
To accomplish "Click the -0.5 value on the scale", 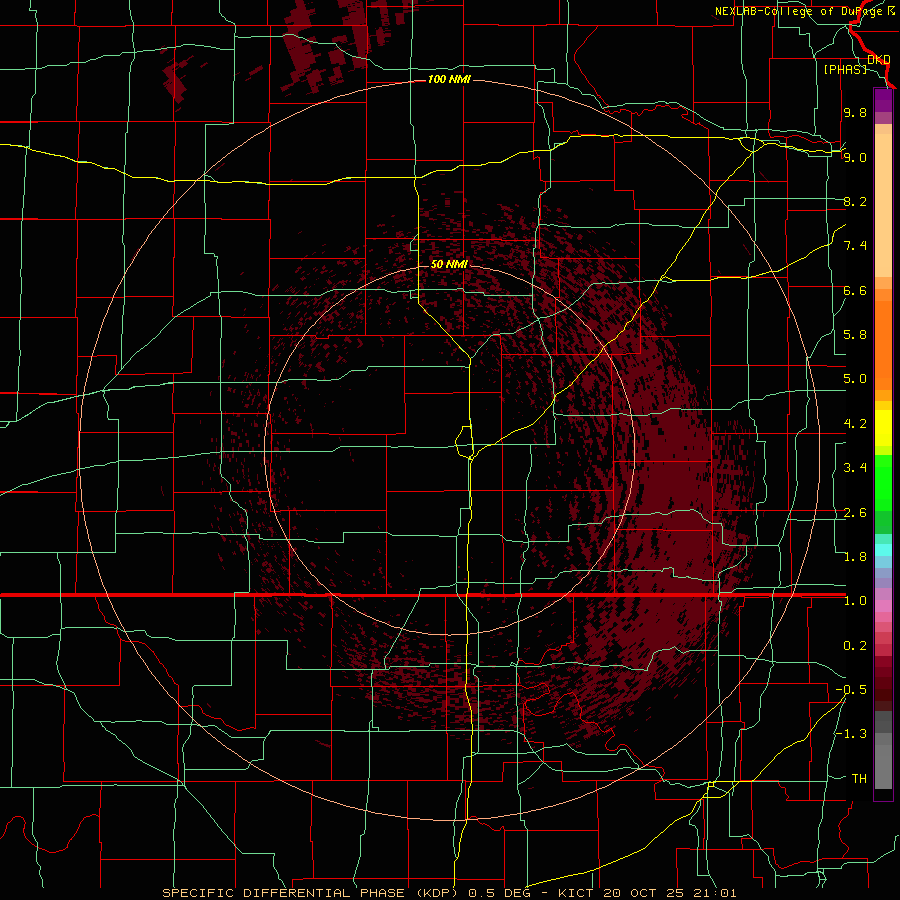I will (851, 690).
